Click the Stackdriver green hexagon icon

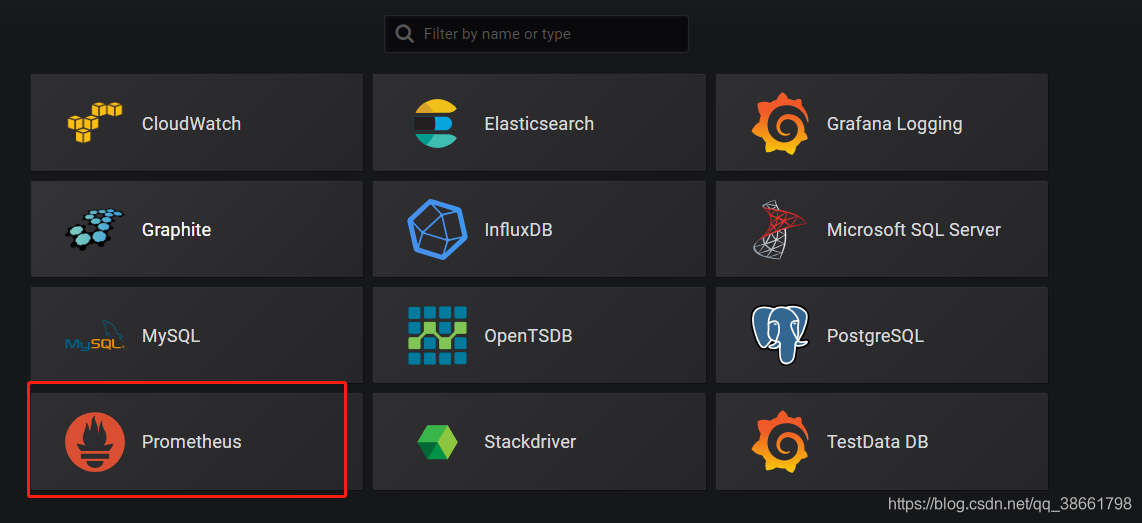click(437, 441)
